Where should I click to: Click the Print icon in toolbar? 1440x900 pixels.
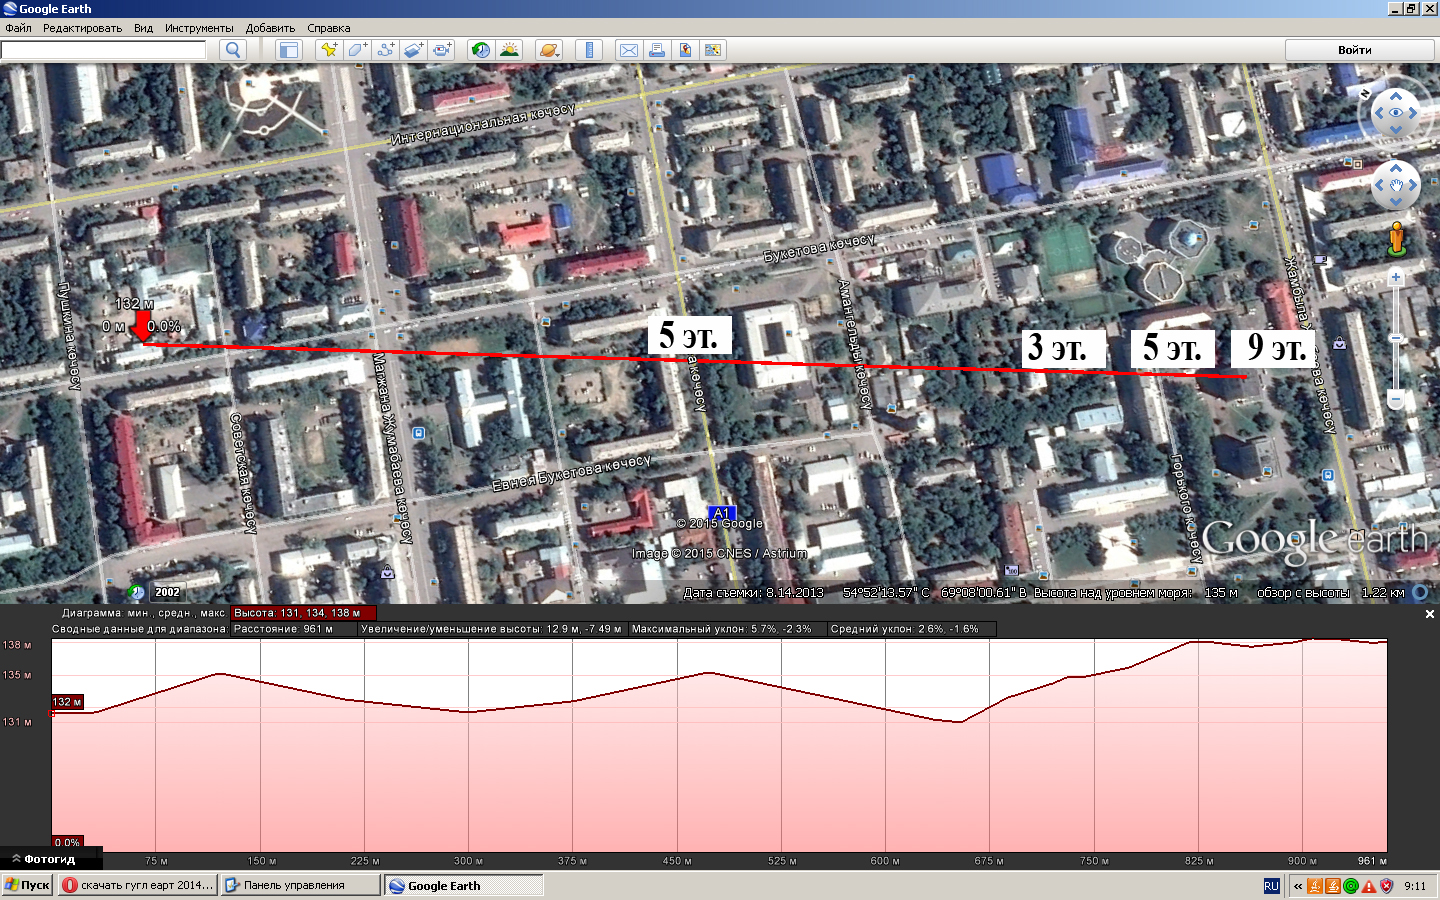click(657, 50)
